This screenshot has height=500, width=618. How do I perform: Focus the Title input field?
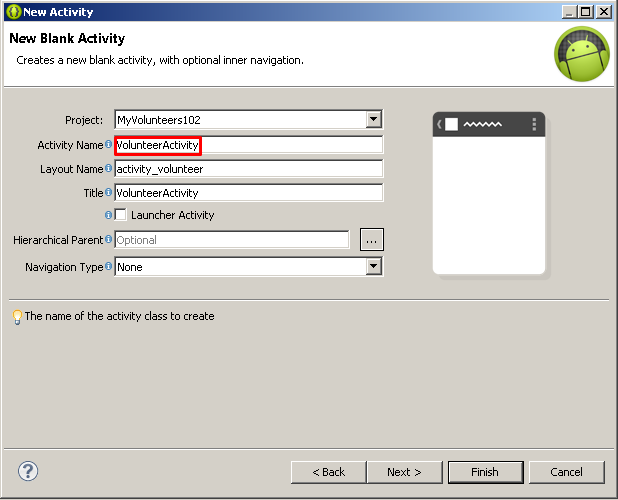[x=249, y=193]
